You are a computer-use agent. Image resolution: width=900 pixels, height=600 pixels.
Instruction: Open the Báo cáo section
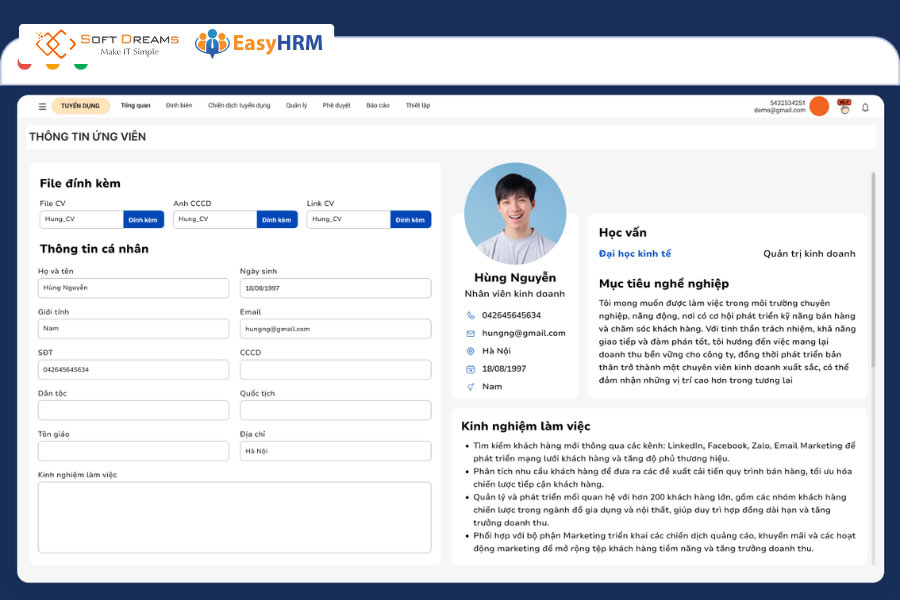378,104
